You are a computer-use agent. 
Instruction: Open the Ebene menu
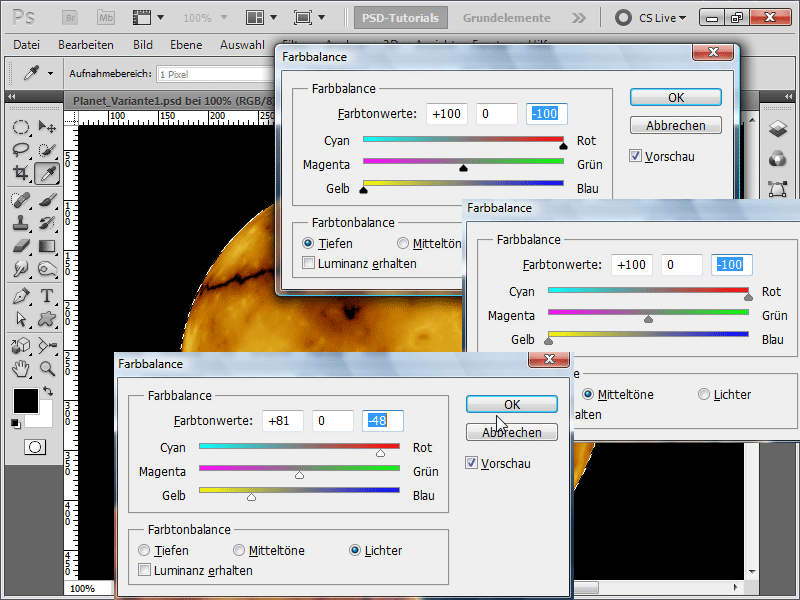point(186,45)
